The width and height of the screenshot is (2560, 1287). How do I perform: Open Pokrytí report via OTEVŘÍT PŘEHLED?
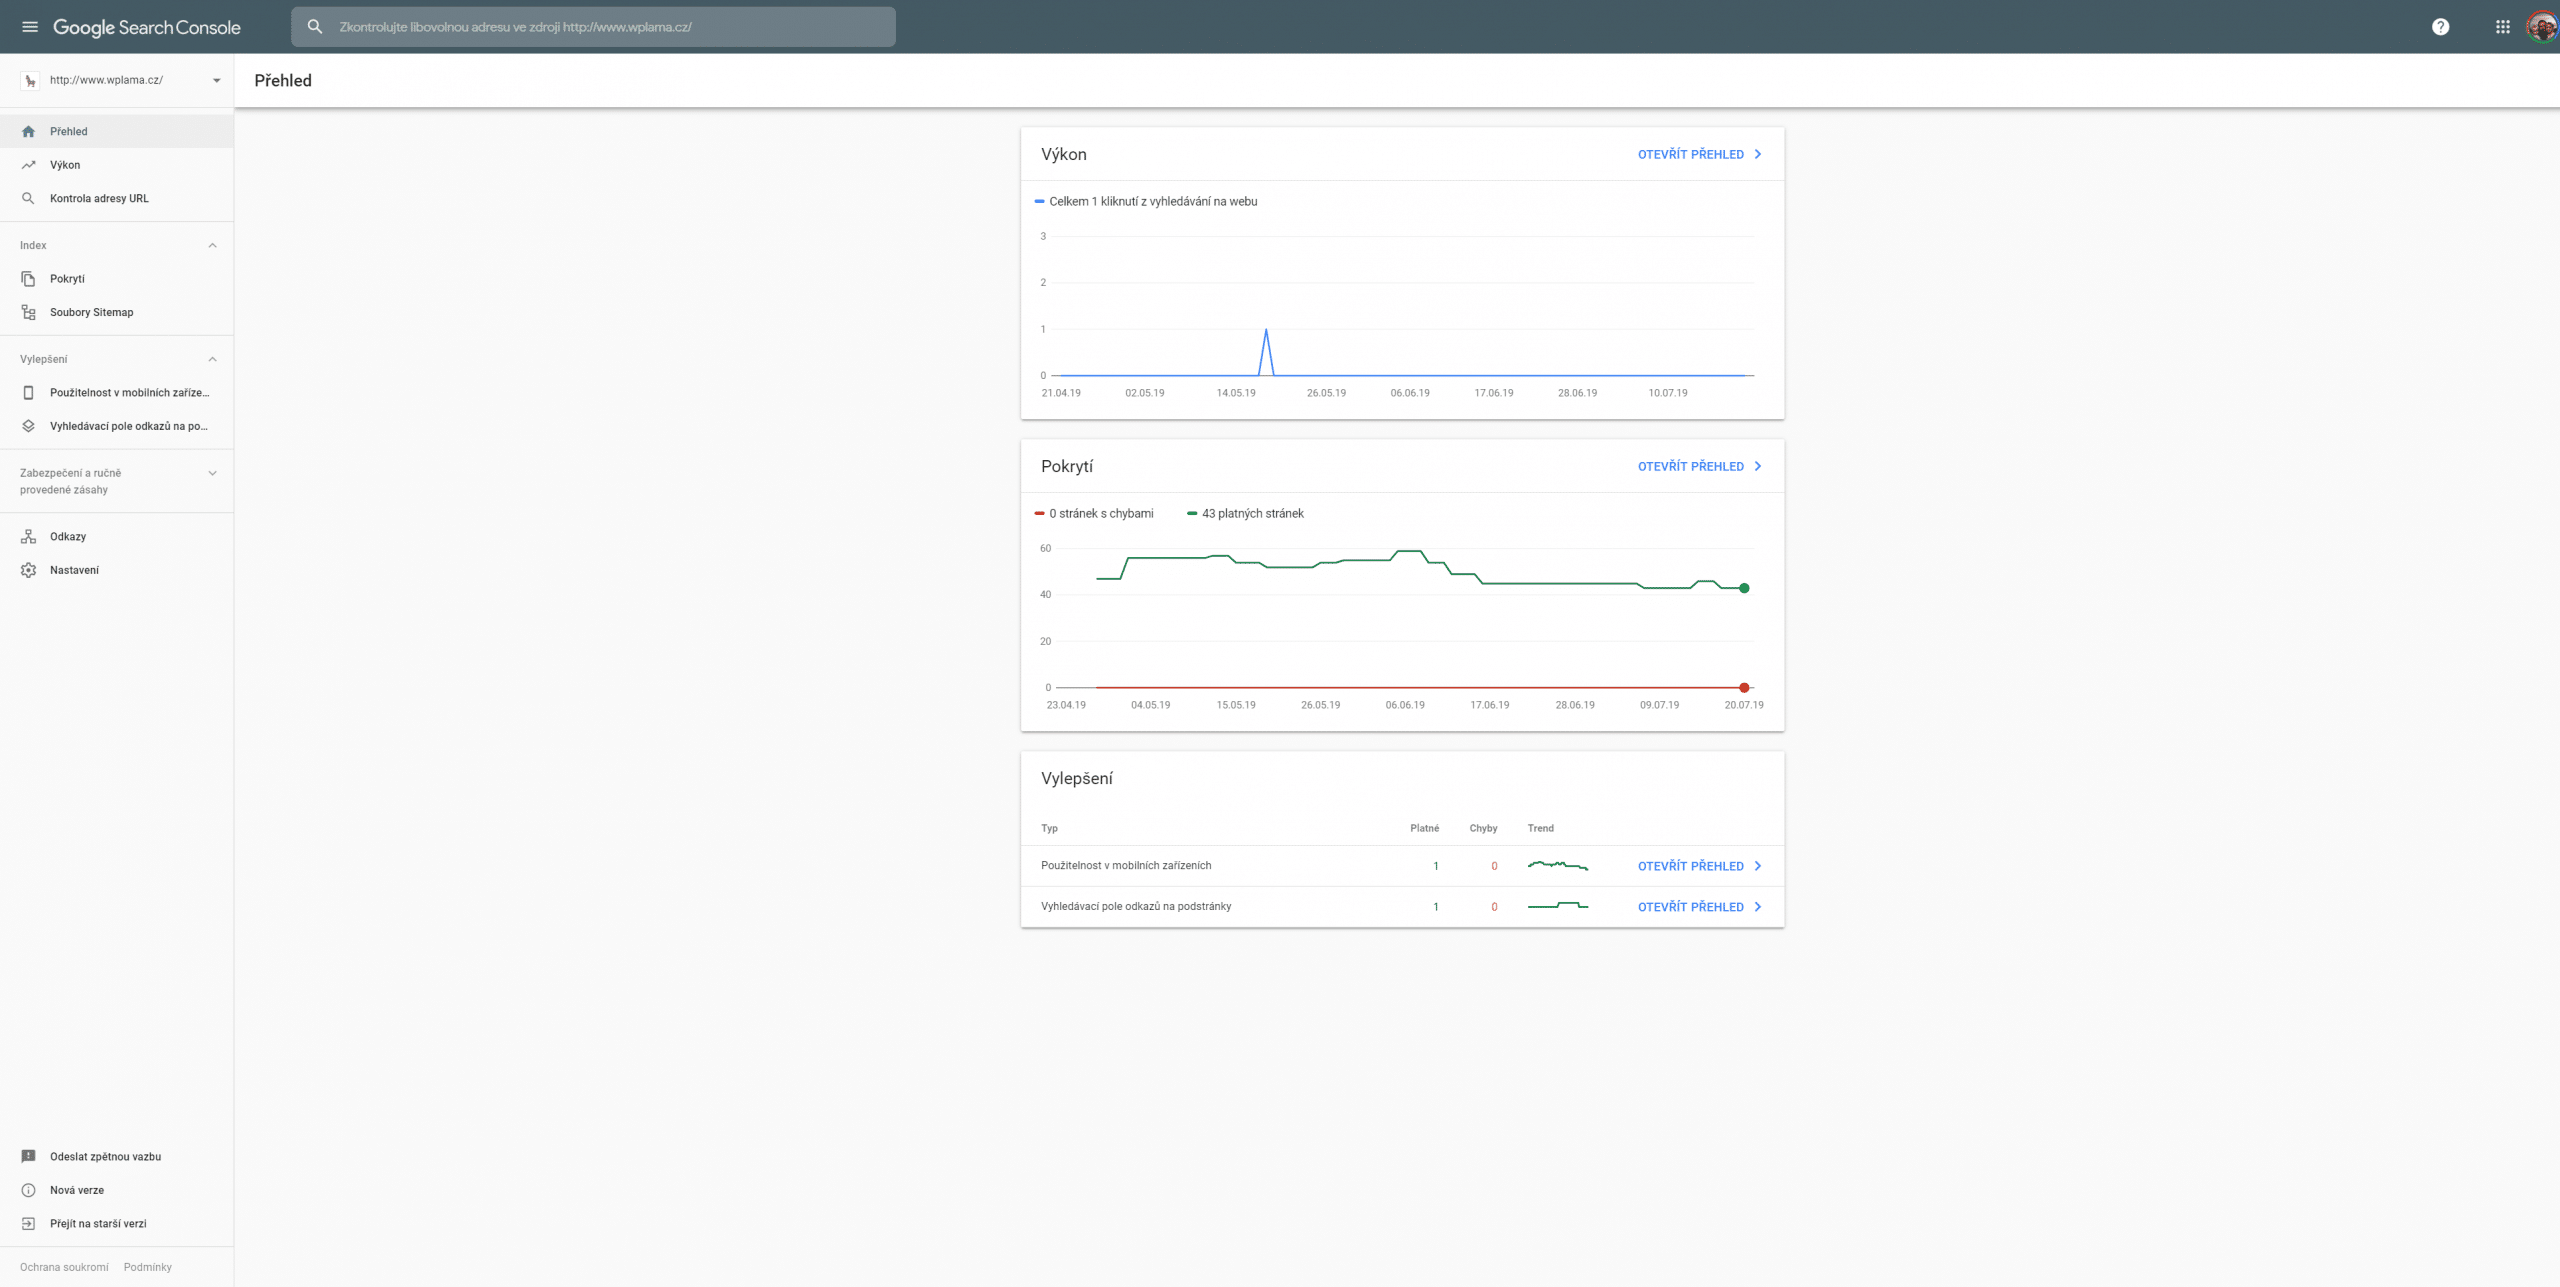[1690, 466]
